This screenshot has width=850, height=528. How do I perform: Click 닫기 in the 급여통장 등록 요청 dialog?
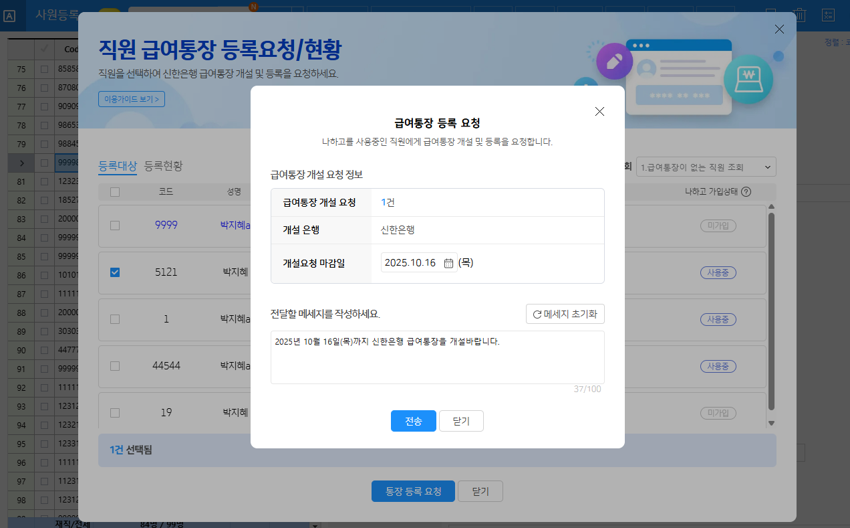461,421
